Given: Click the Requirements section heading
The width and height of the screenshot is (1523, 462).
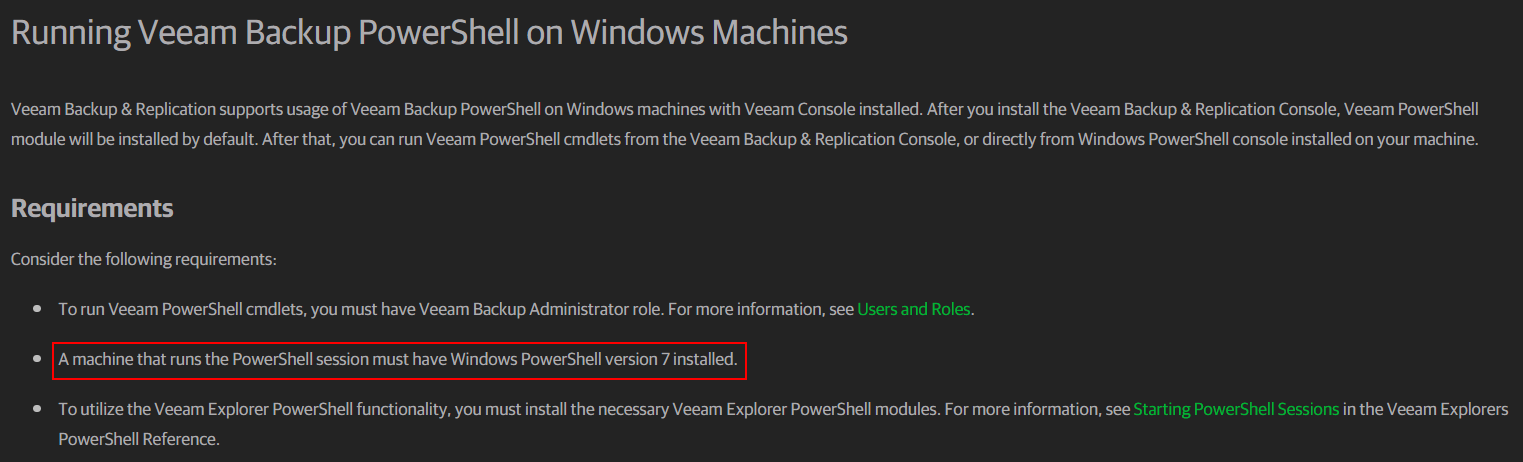Looking at the screenshot, I should (x=92, y=208).
